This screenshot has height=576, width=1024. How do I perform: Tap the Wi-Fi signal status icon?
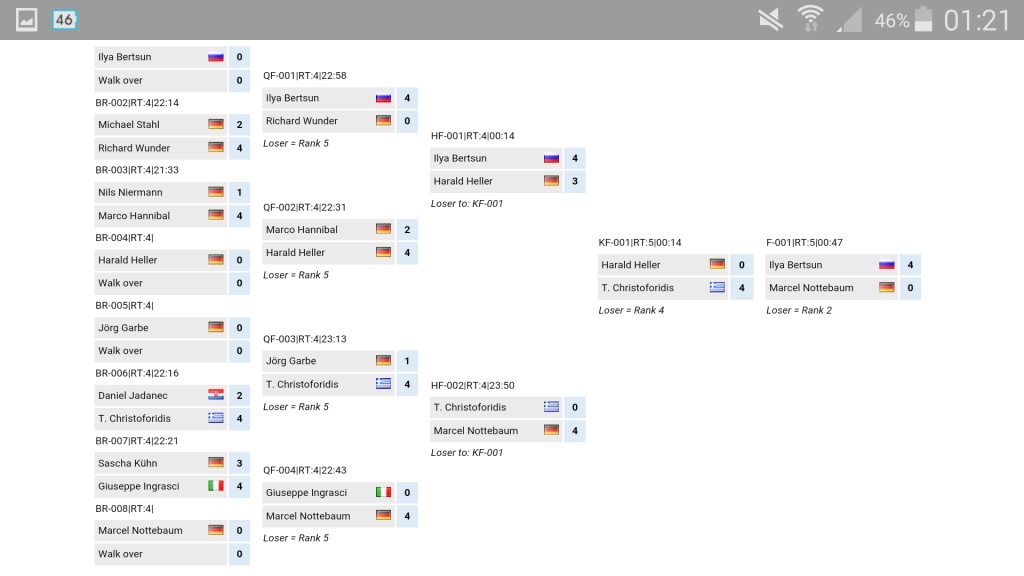tap(810, 19)
